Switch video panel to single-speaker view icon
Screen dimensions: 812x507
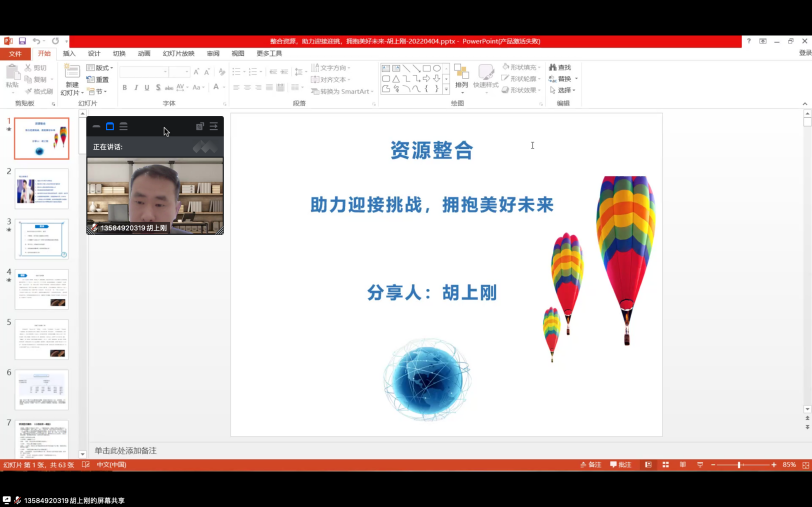point(110,126)
